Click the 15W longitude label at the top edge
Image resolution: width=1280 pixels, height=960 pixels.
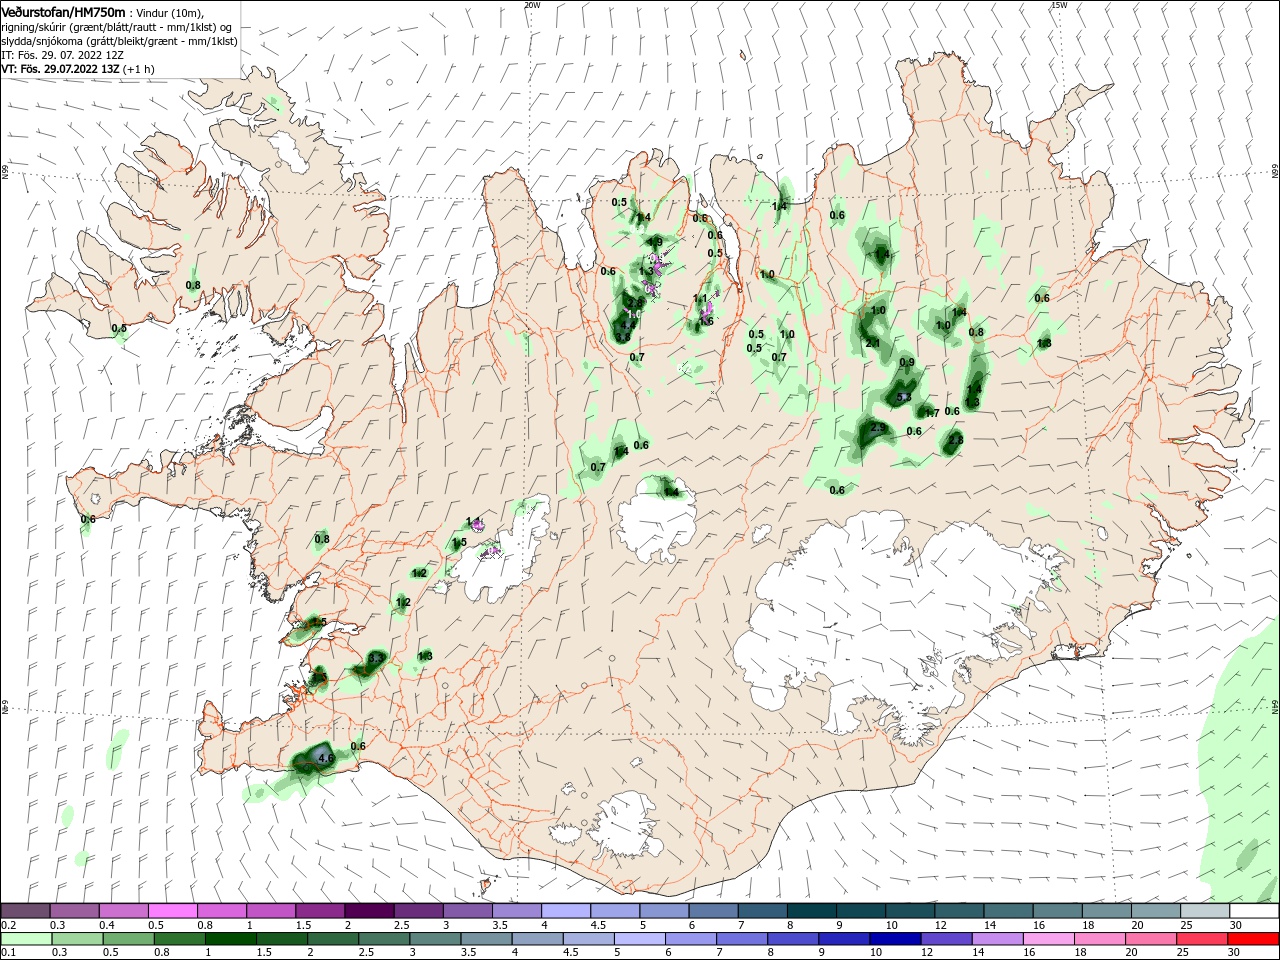pyautogui.click(x=1059, y=5)
